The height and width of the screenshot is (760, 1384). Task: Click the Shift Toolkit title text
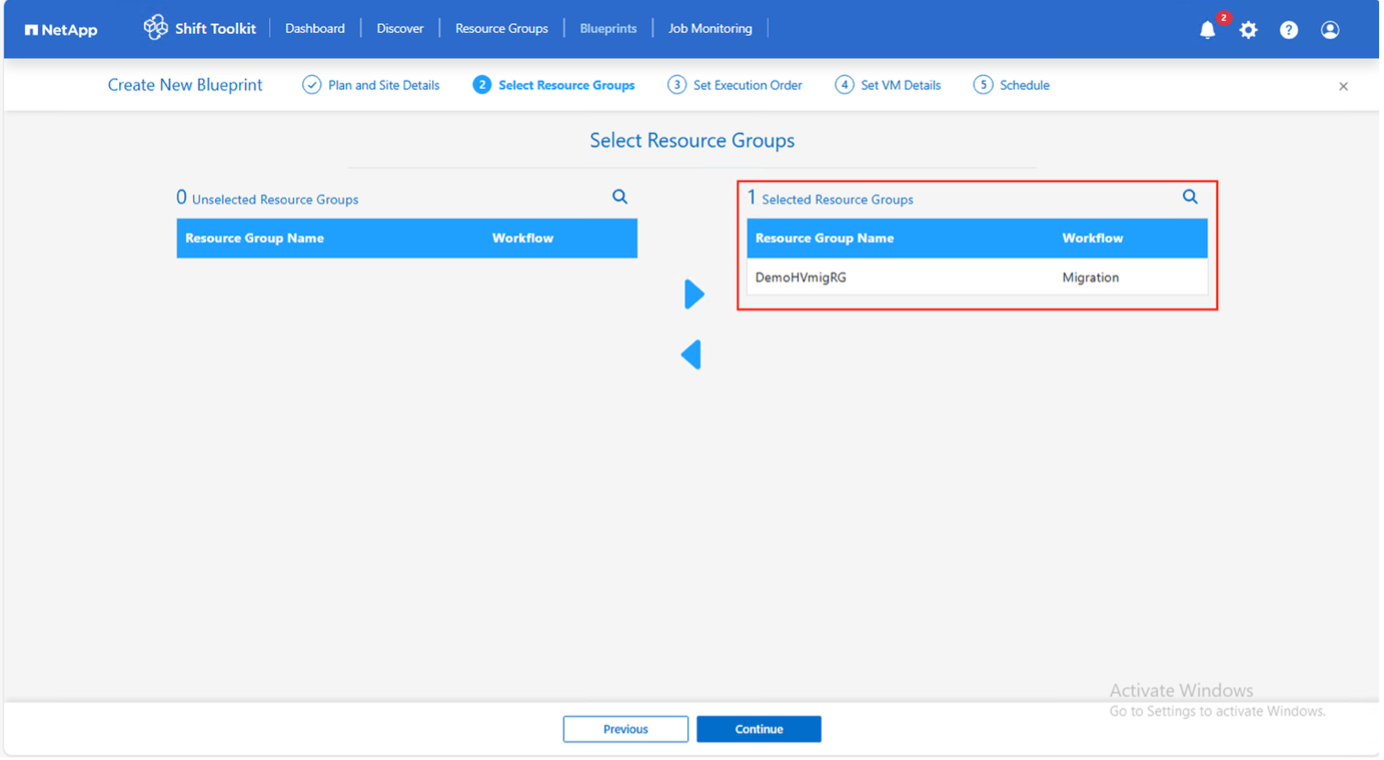pos(216,29)
